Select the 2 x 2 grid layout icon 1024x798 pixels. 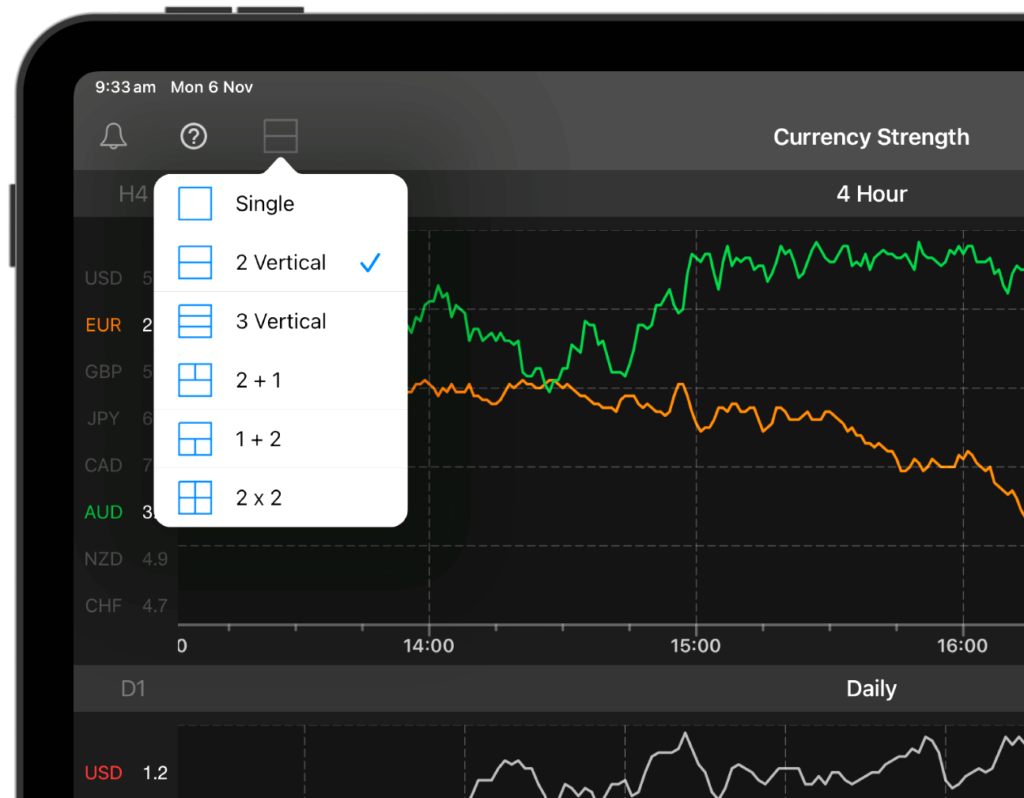[195, 497]
